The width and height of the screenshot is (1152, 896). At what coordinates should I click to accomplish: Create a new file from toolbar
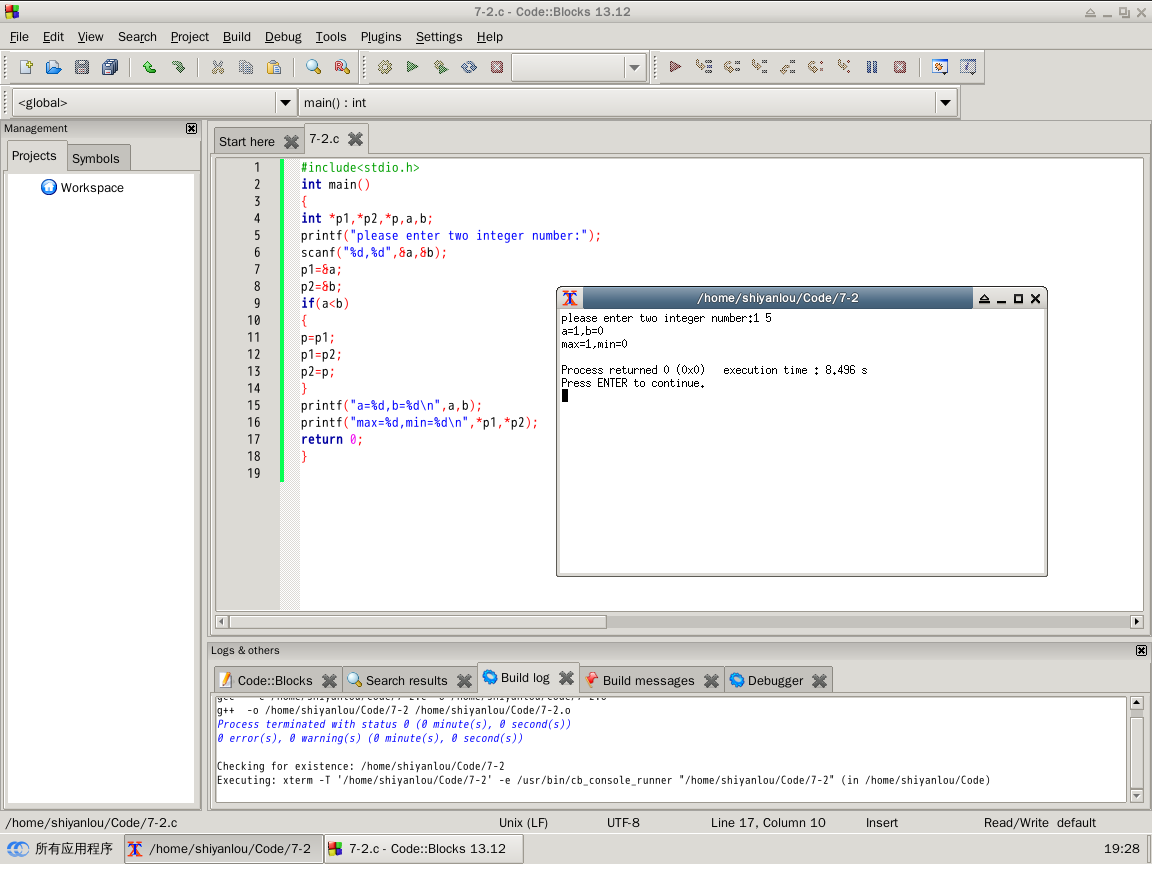click(x=26, y=68)
